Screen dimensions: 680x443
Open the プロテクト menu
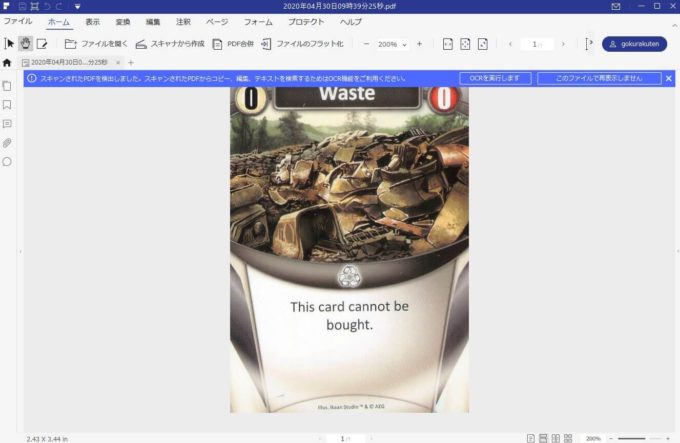(306, 22)
